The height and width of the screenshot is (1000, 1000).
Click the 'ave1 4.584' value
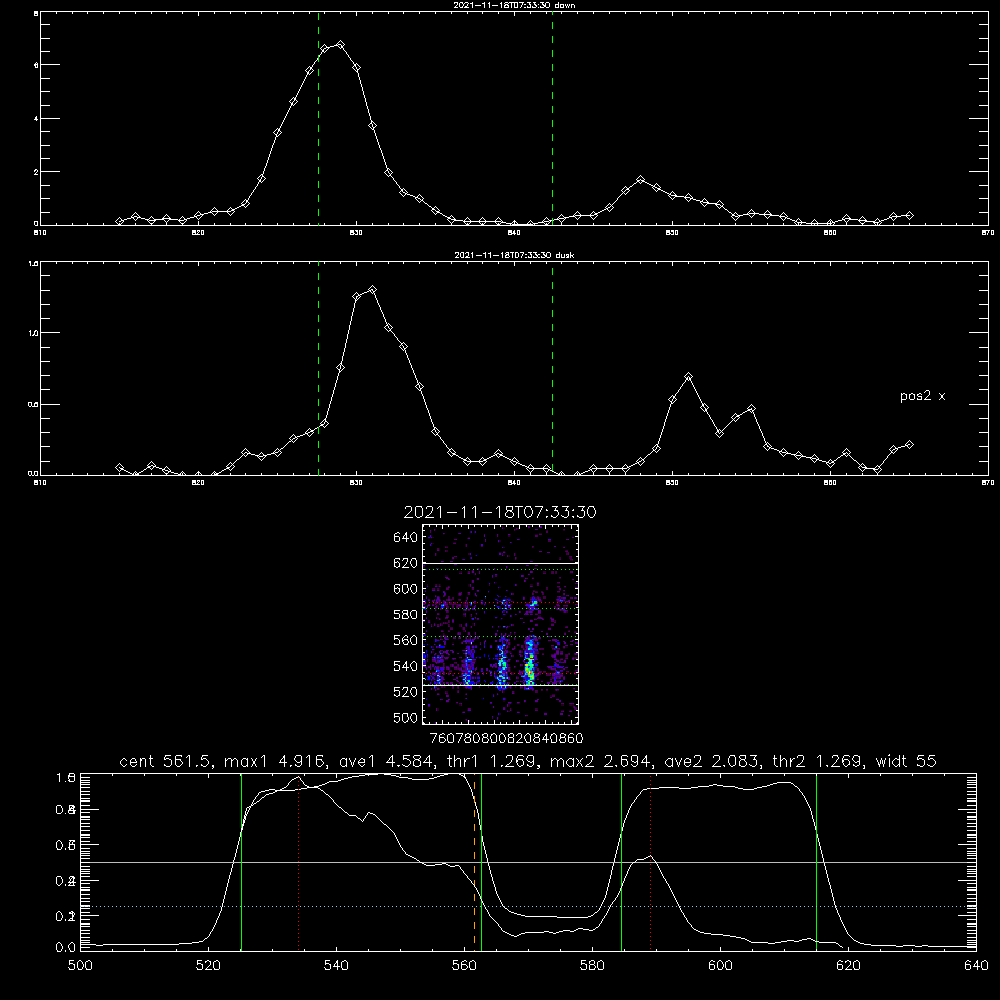click(386, 761)
